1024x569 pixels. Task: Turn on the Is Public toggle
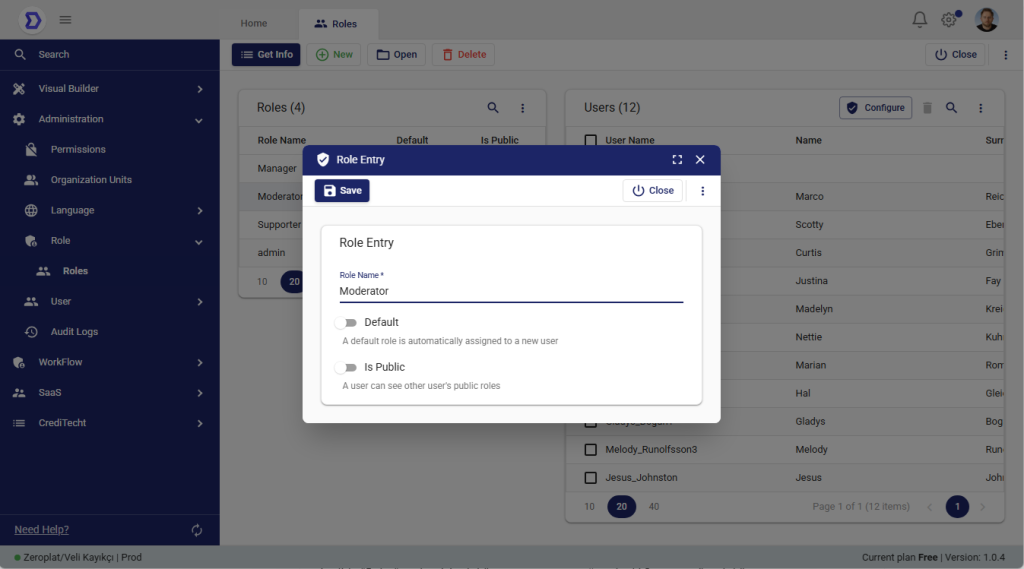(x=346, y=368)
